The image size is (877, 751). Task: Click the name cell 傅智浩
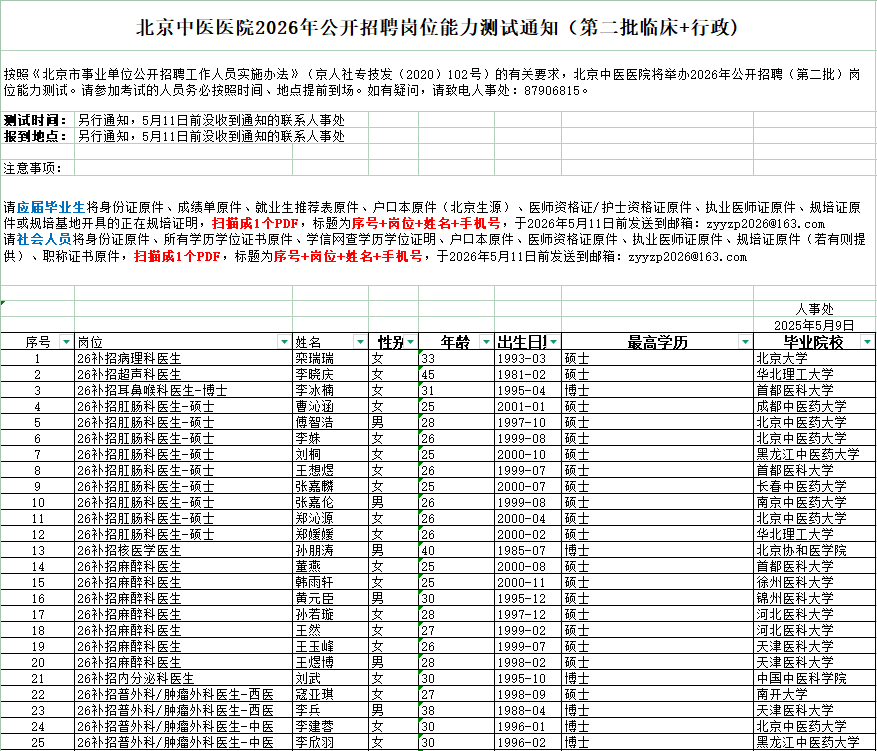(x=331, y=422)
